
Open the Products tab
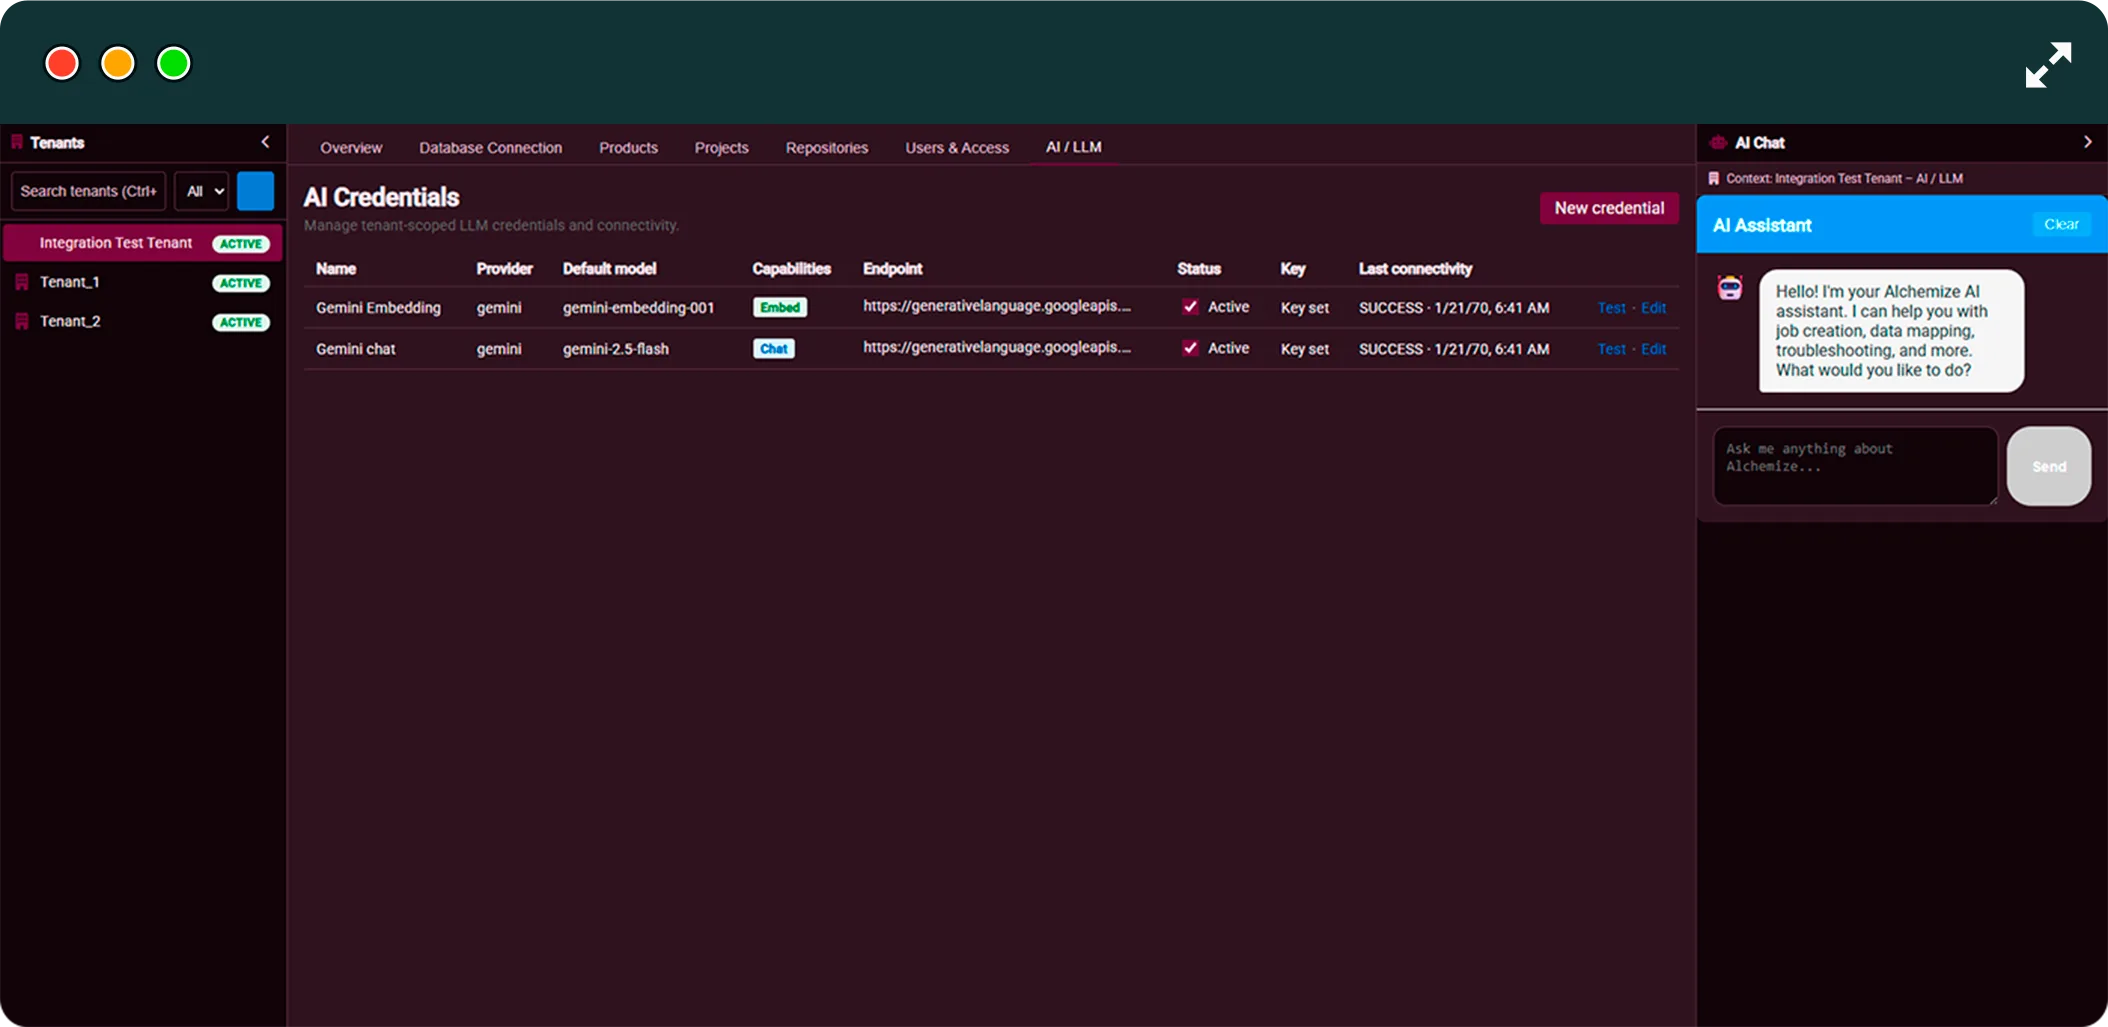pyautogui.click(x=628, y=147)
